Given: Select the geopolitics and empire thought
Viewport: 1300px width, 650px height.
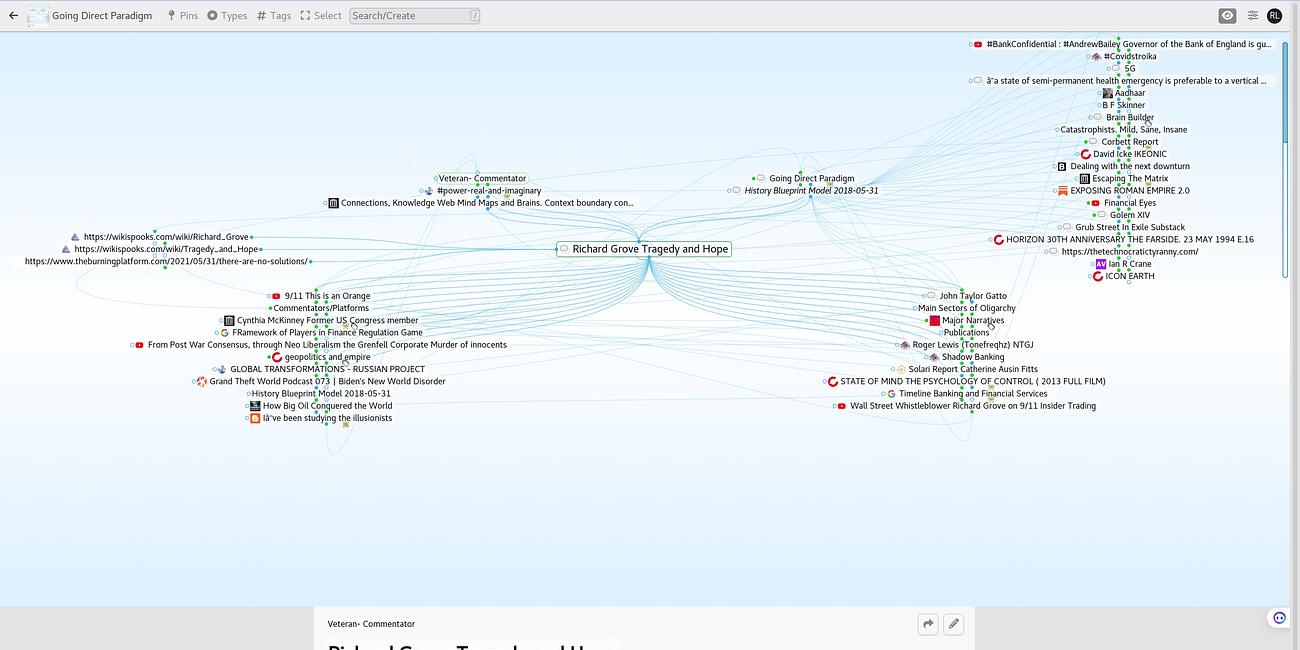Looking at the screenshot, I should click(x=327, y=357).
